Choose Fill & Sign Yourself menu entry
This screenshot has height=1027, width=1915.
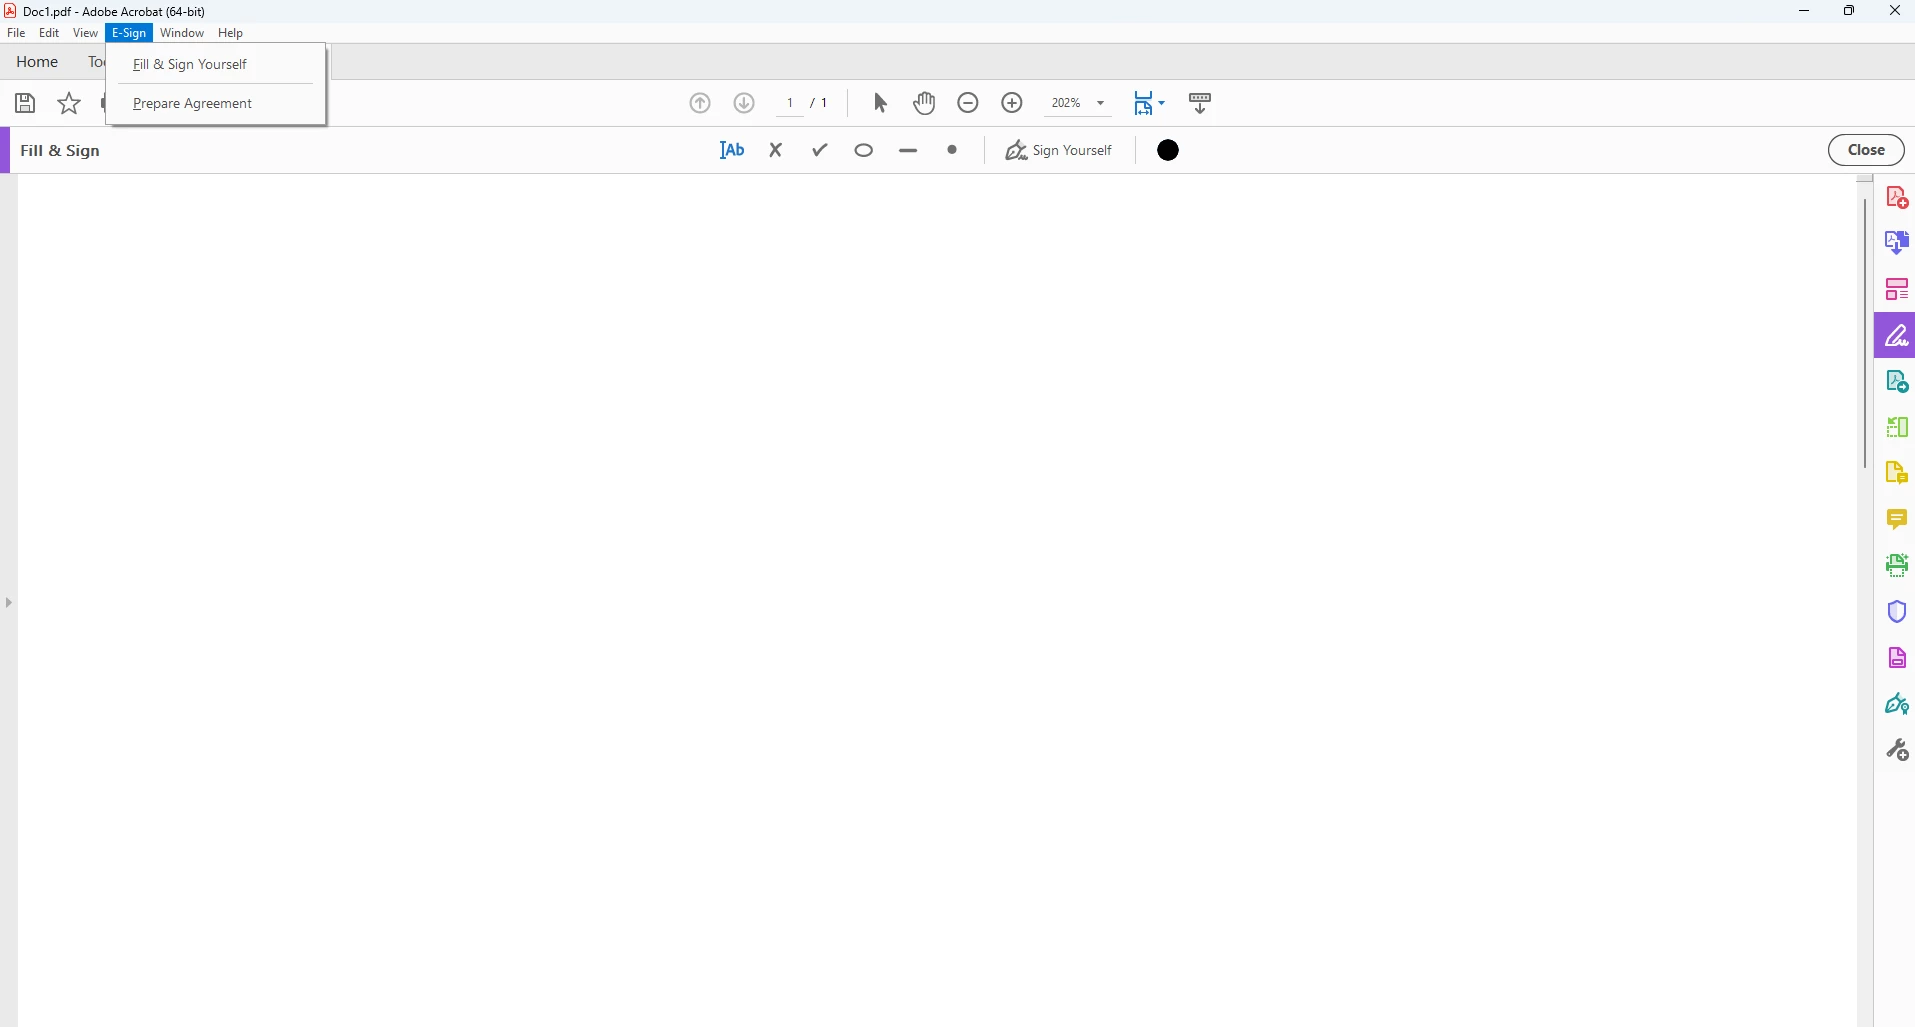click(x=190, y=64)
